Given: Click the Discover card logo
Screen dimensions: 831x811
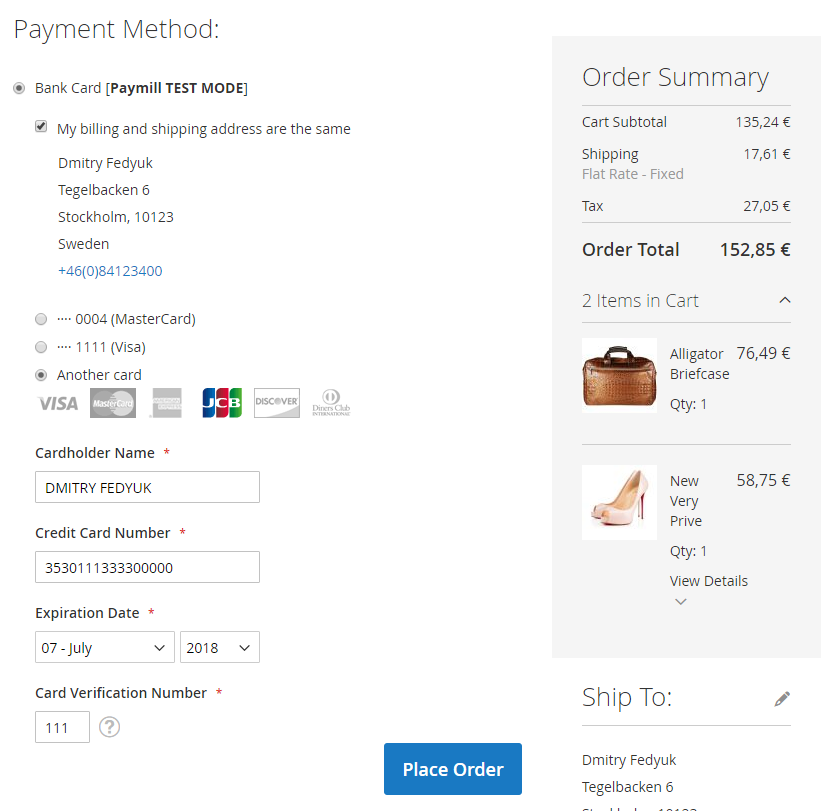Looking at the screenshot, I should tap(277, 403).
